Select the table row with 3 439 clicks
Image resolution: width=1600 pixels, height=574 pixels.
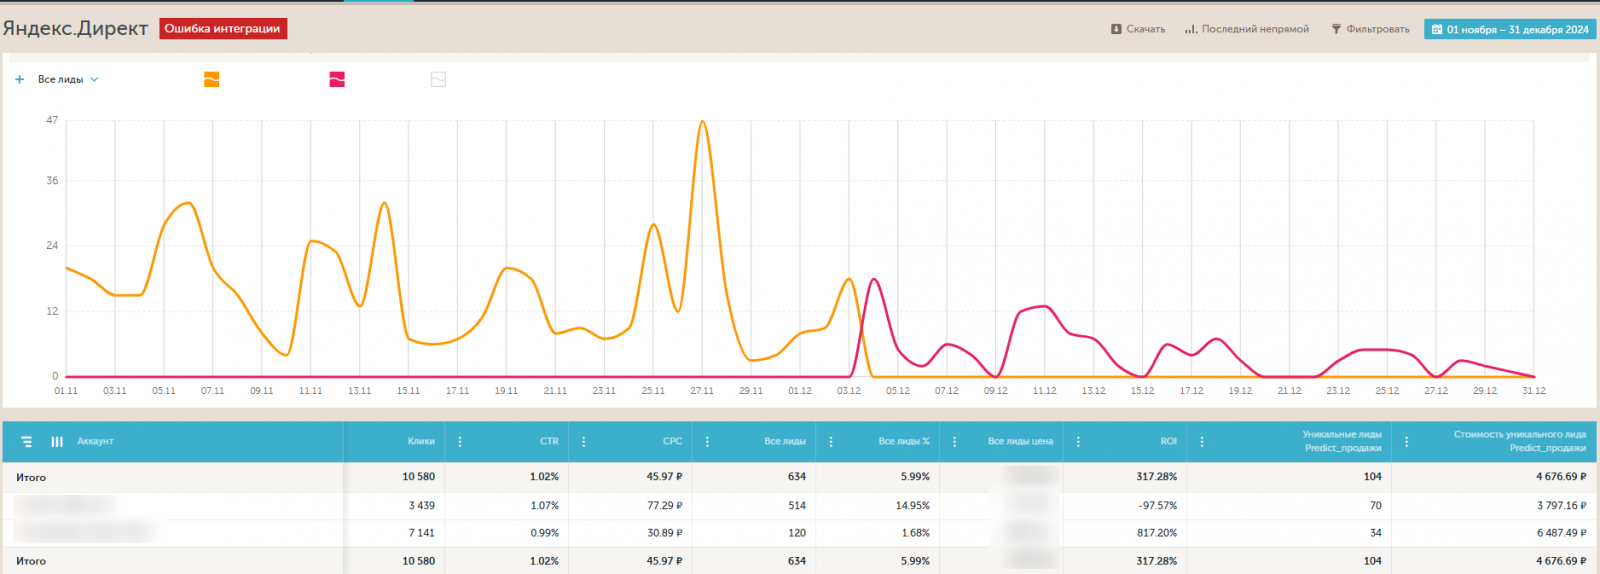pos(420,506)
